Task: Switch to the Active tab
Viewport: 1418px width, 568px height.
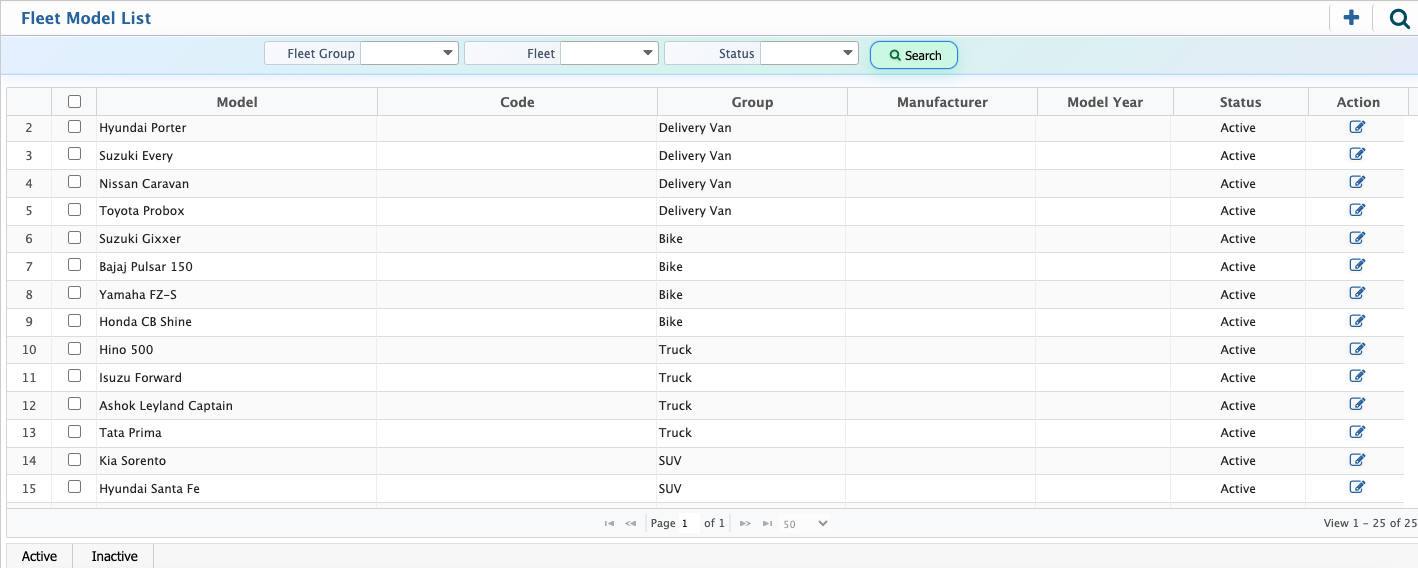Action: pyautogui.click(x=39, y=556)
